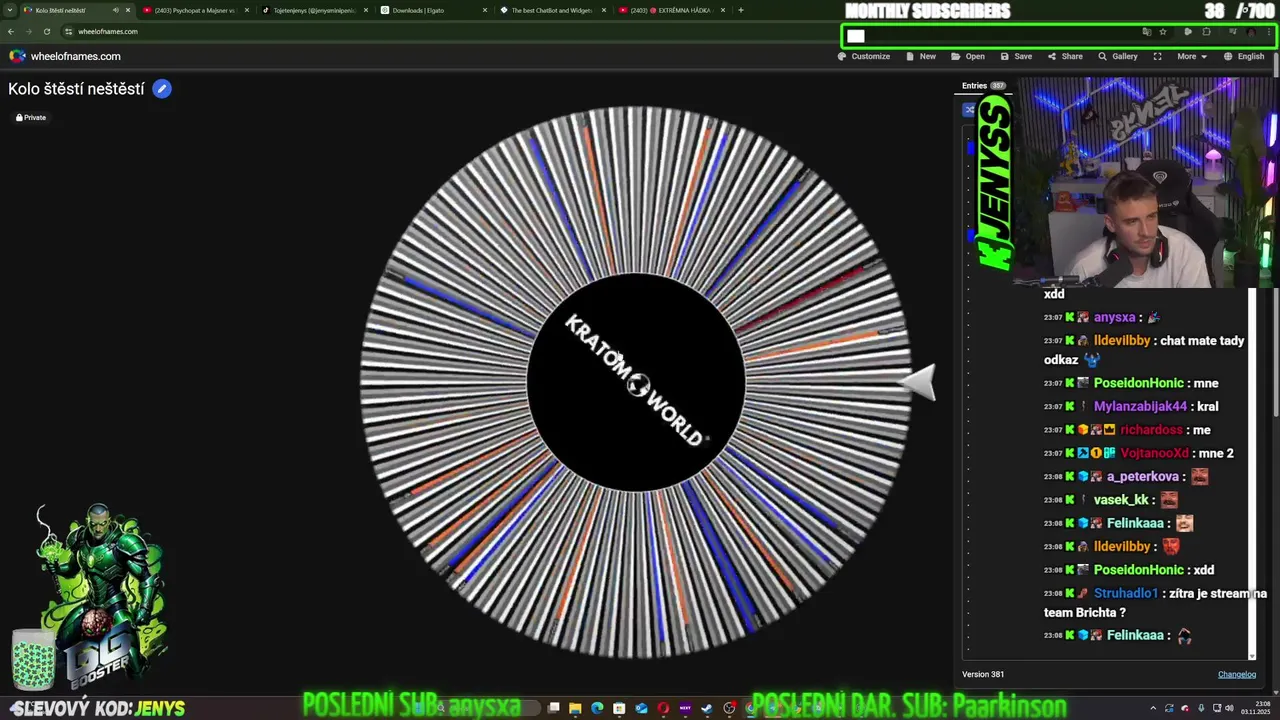1280x720 pixels.
Task: Share the wheel using the Share button
Action: click(x=1065, y=56)
